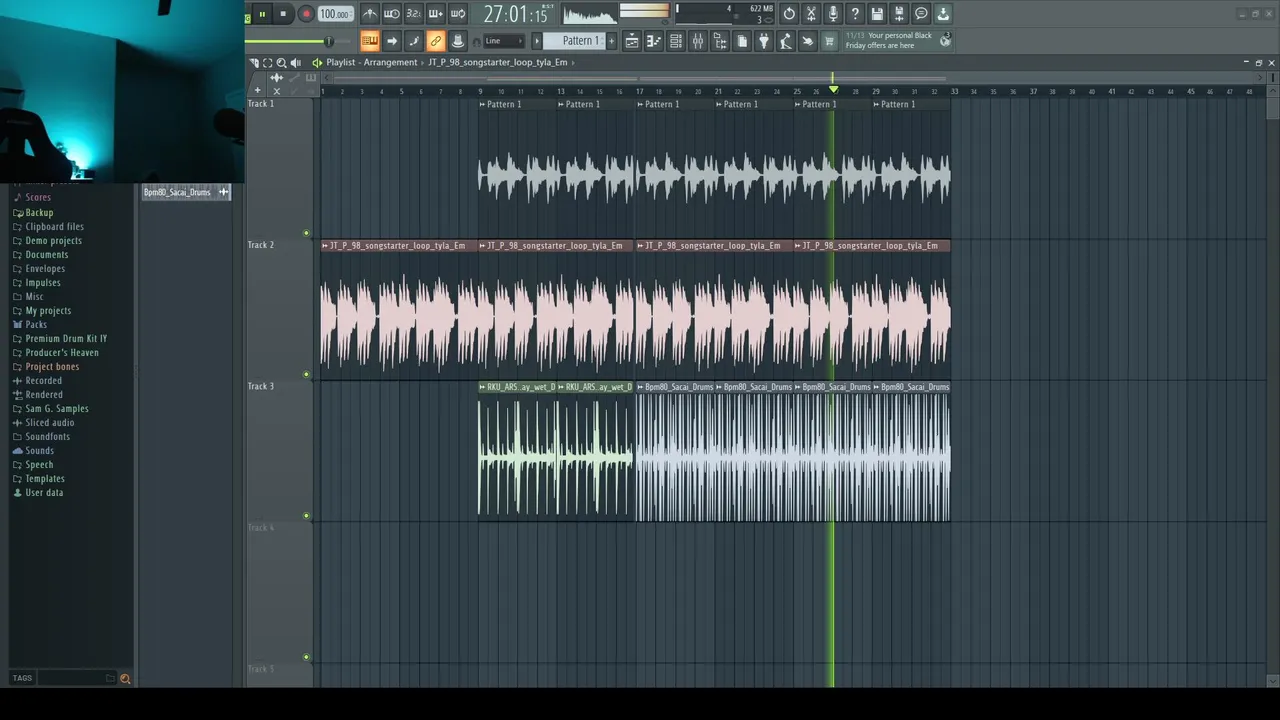Open the Line snap dropdown
Screen dimensions: 1280x720
click(x=504, y=41)
